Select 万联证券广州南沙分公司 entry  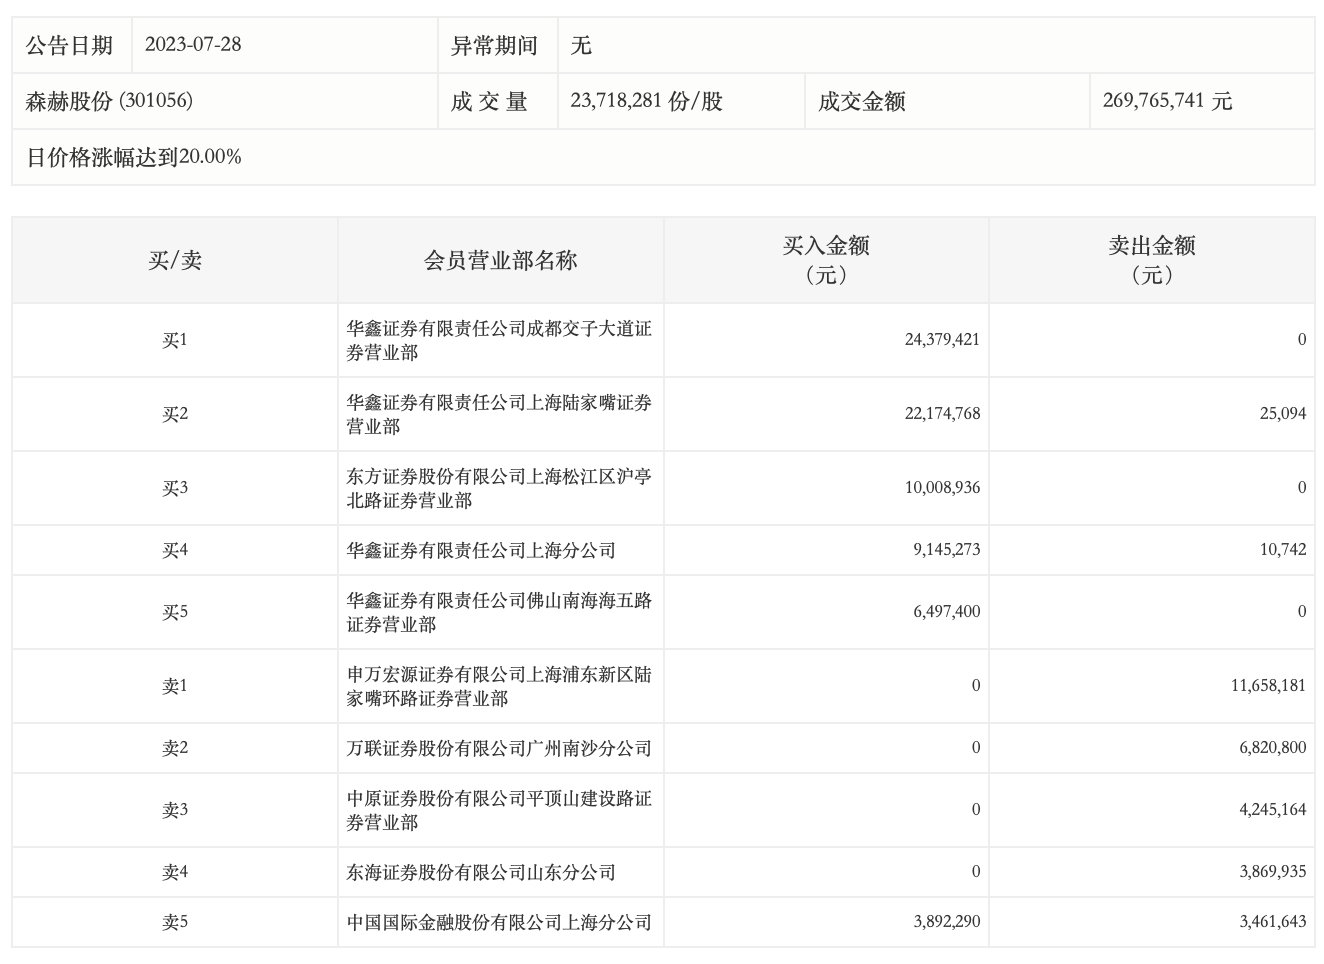coord(499,748)
